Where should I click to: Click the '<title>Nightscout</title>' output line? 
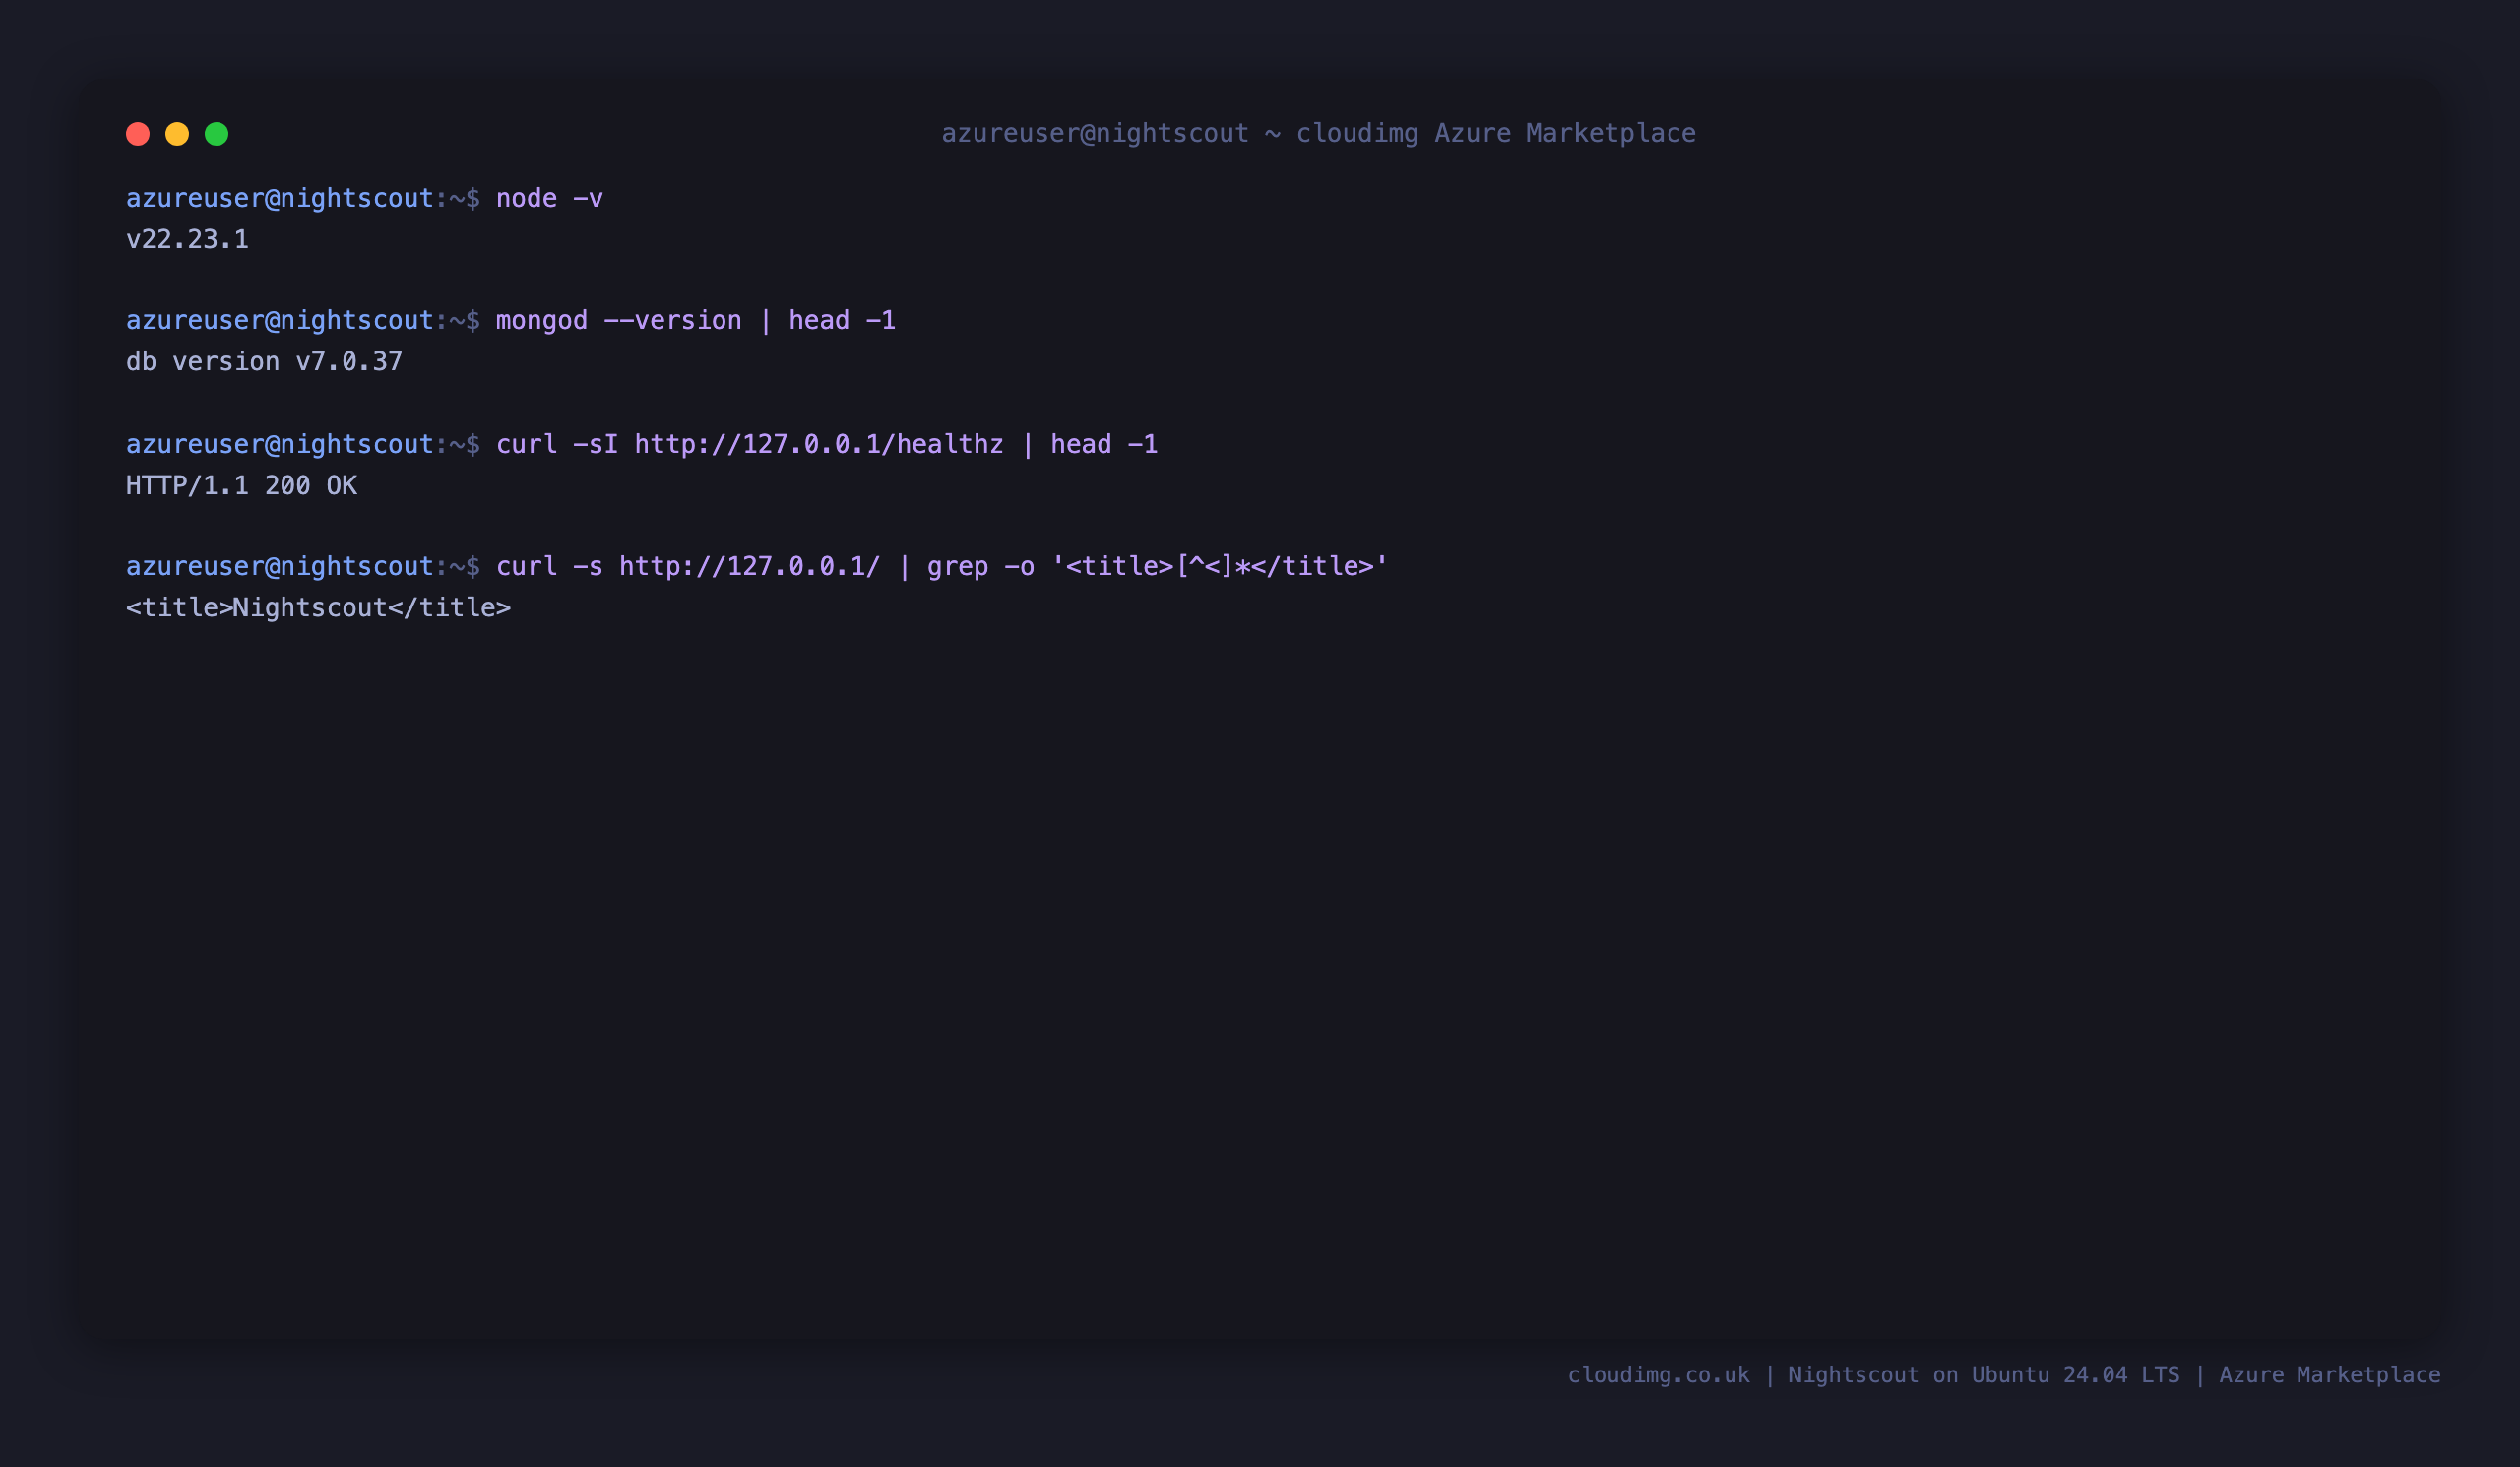click(318, 607)
